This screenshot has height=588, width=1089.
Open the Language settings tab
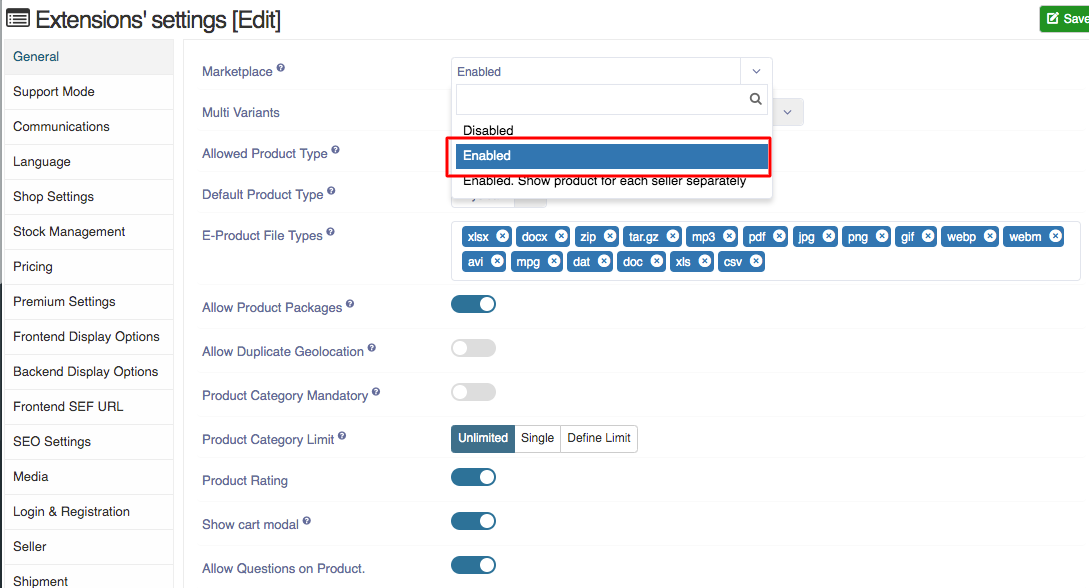pos(89,162)
